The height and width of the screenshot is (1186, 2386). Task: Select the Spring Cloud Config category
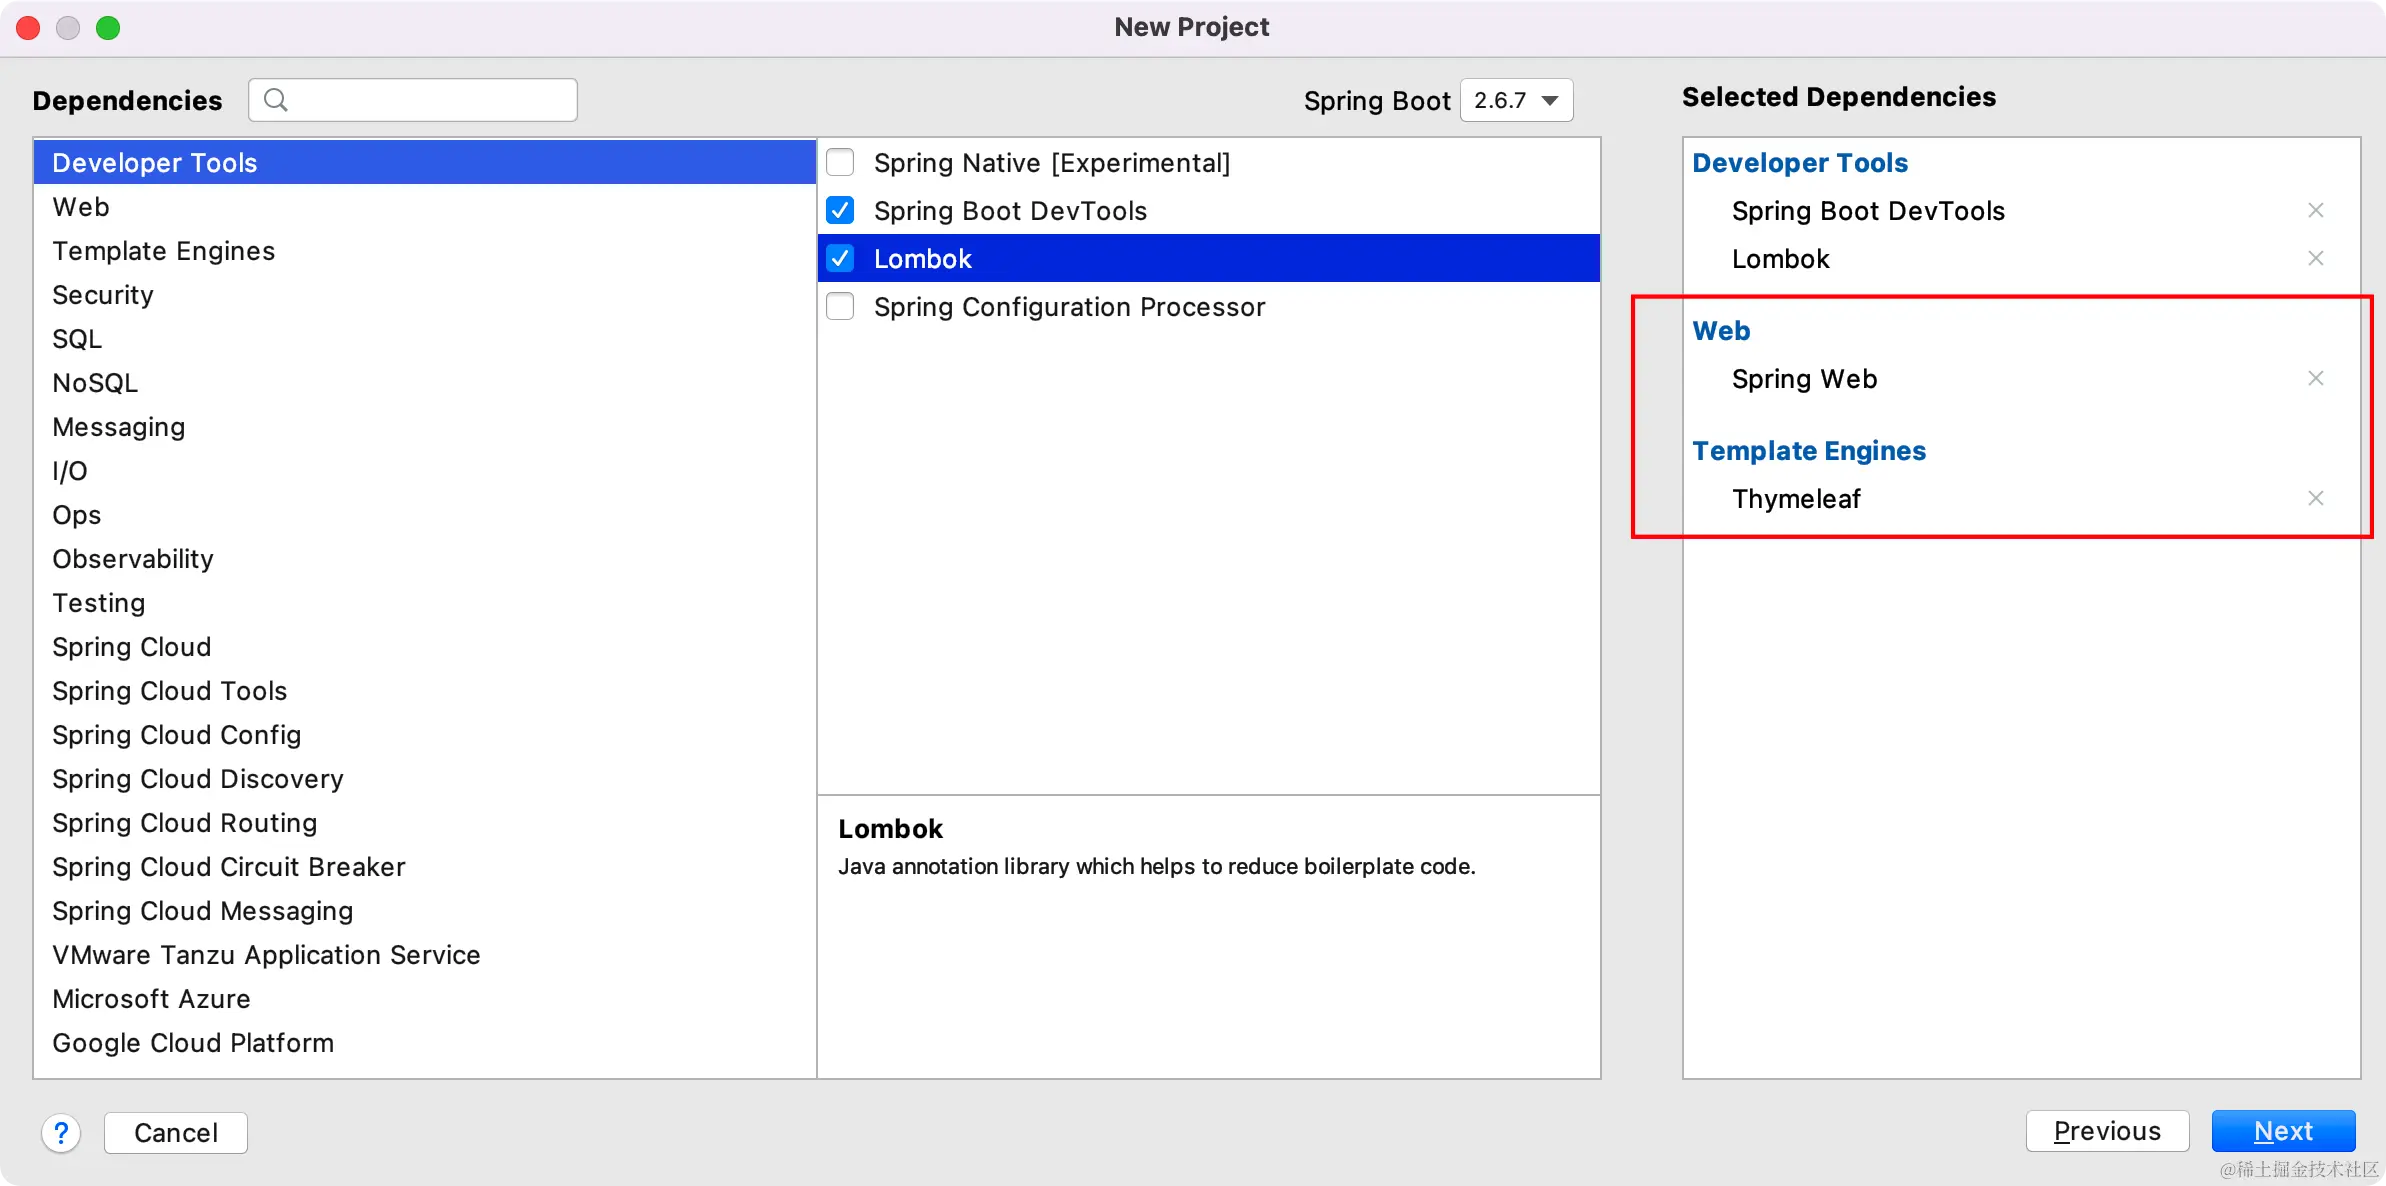click(x=425, y=735)
